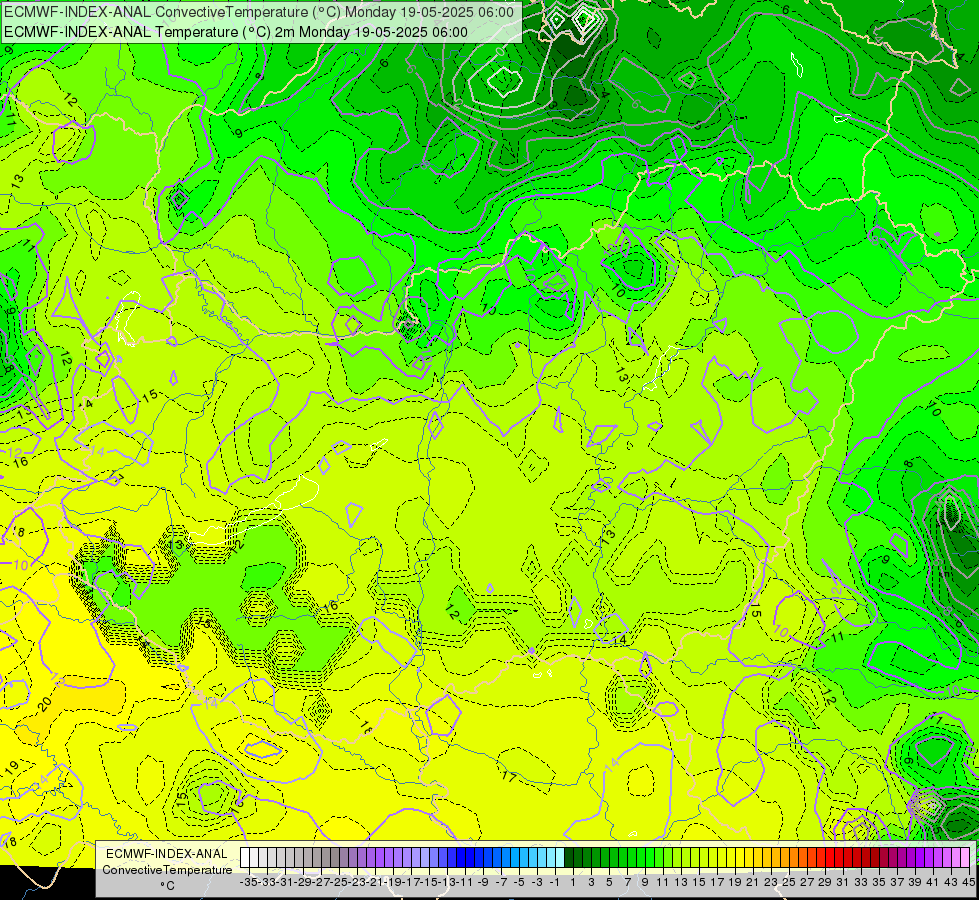Click the -35 value on the legend scale
979x900 pixels.
(249, 883)
